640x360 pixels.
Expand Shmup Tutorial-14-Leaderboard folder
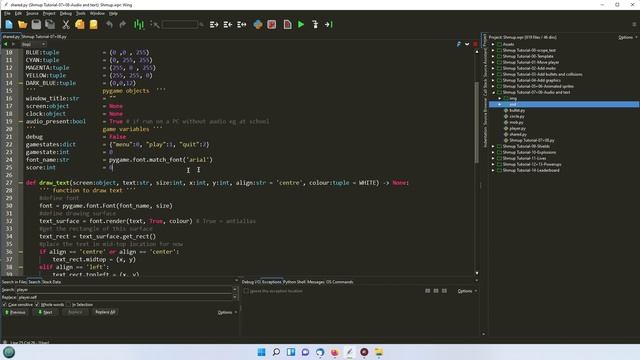point(493,170)
